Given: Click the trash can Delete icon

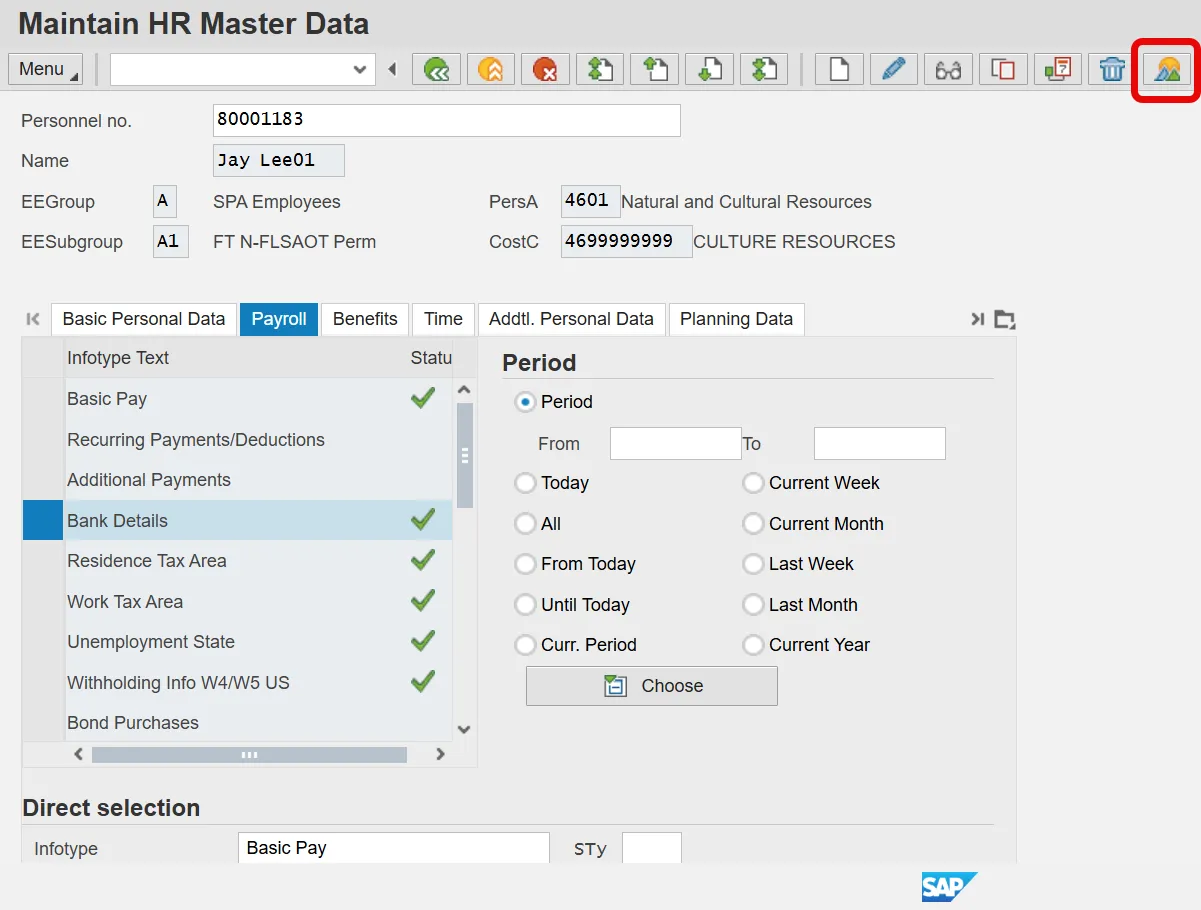Looking at the screenshot, I should pyautogui.click(x=1112, y=69).
